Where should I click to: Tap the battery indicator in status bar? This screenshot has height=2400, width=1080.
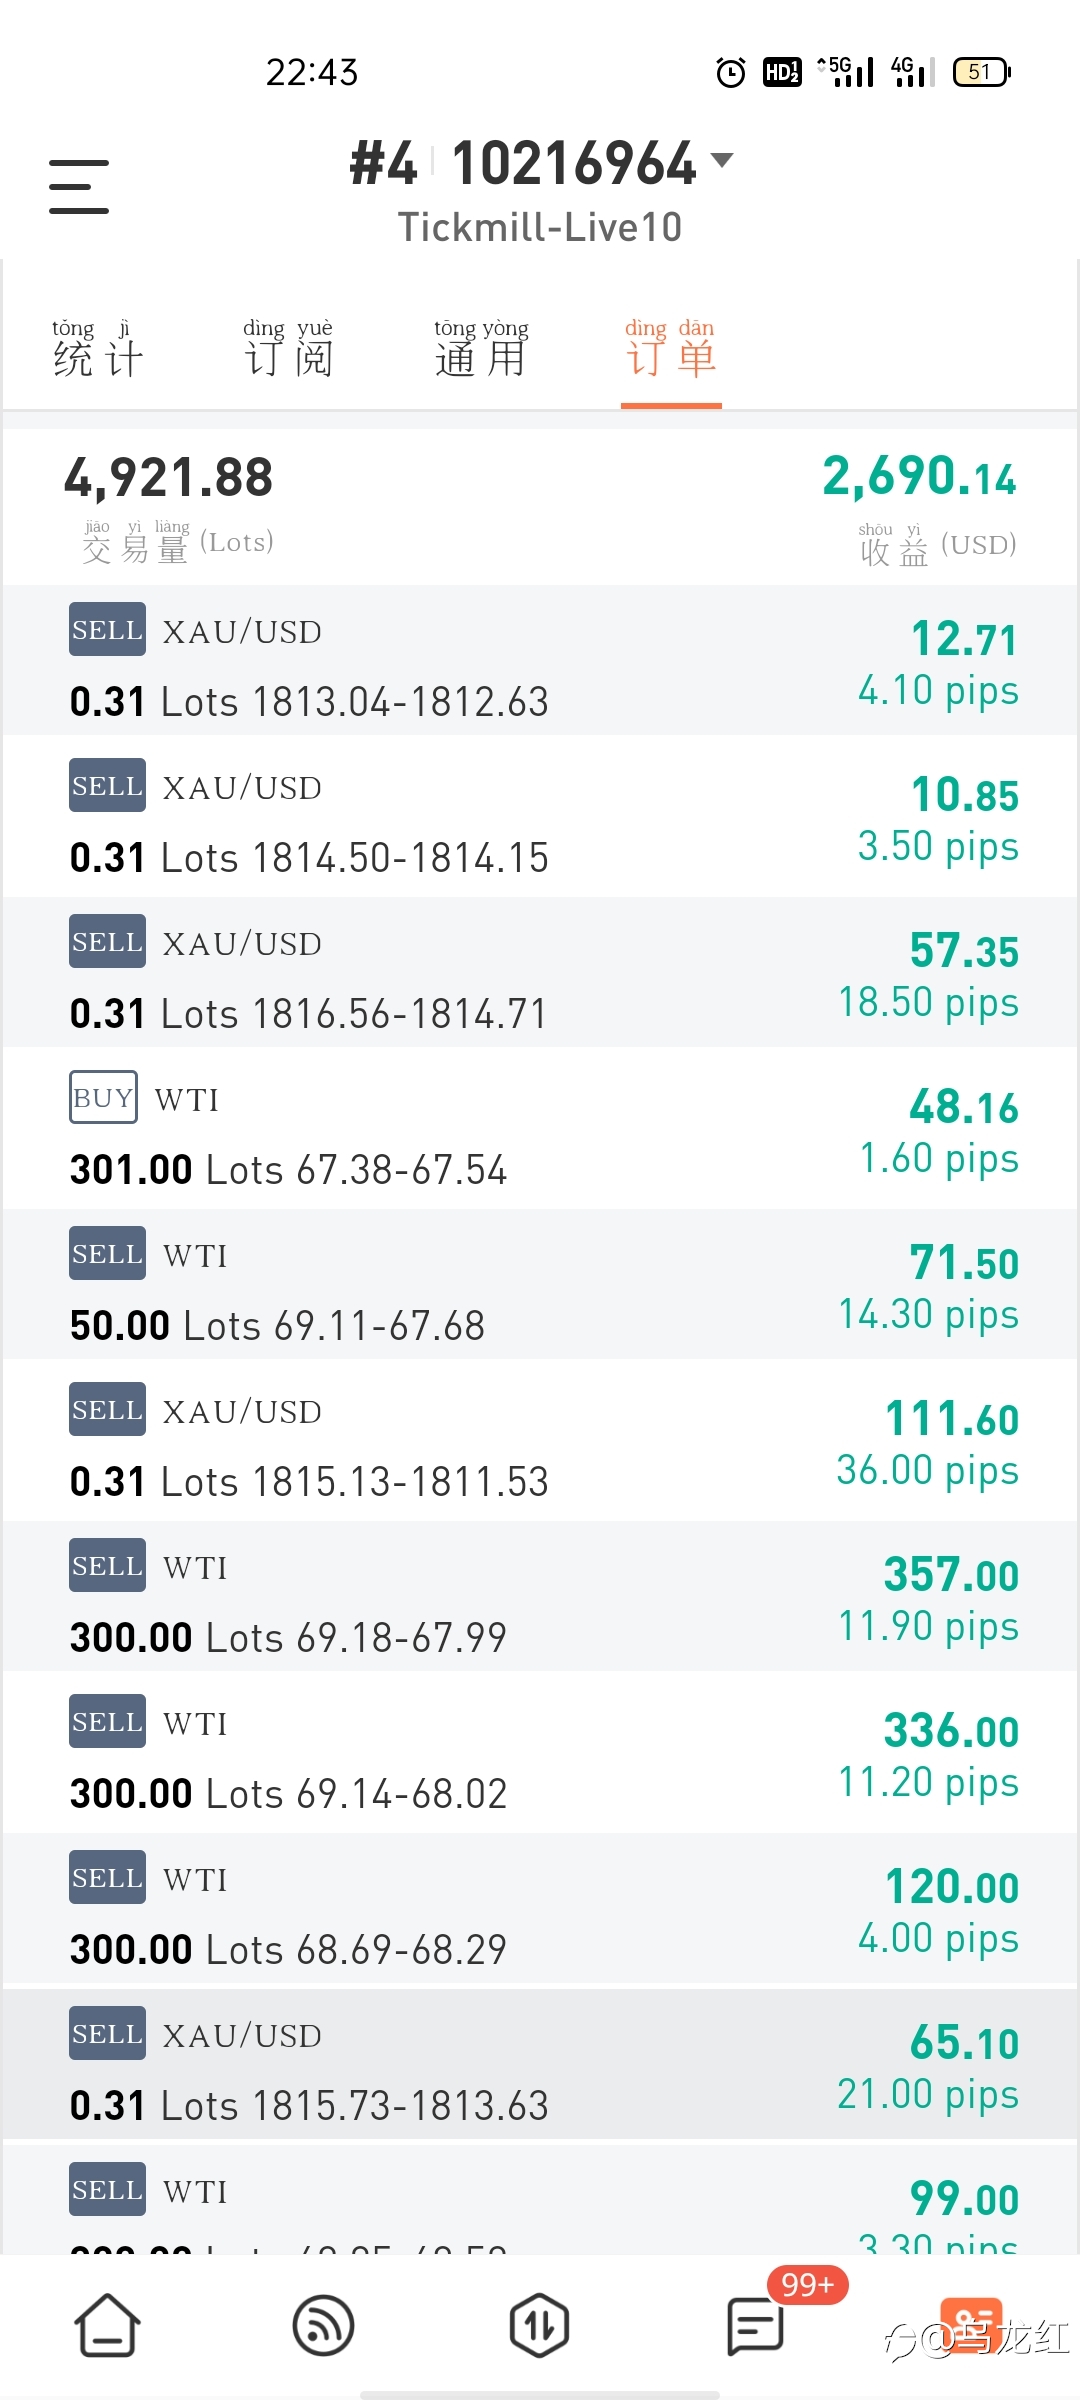982,72
